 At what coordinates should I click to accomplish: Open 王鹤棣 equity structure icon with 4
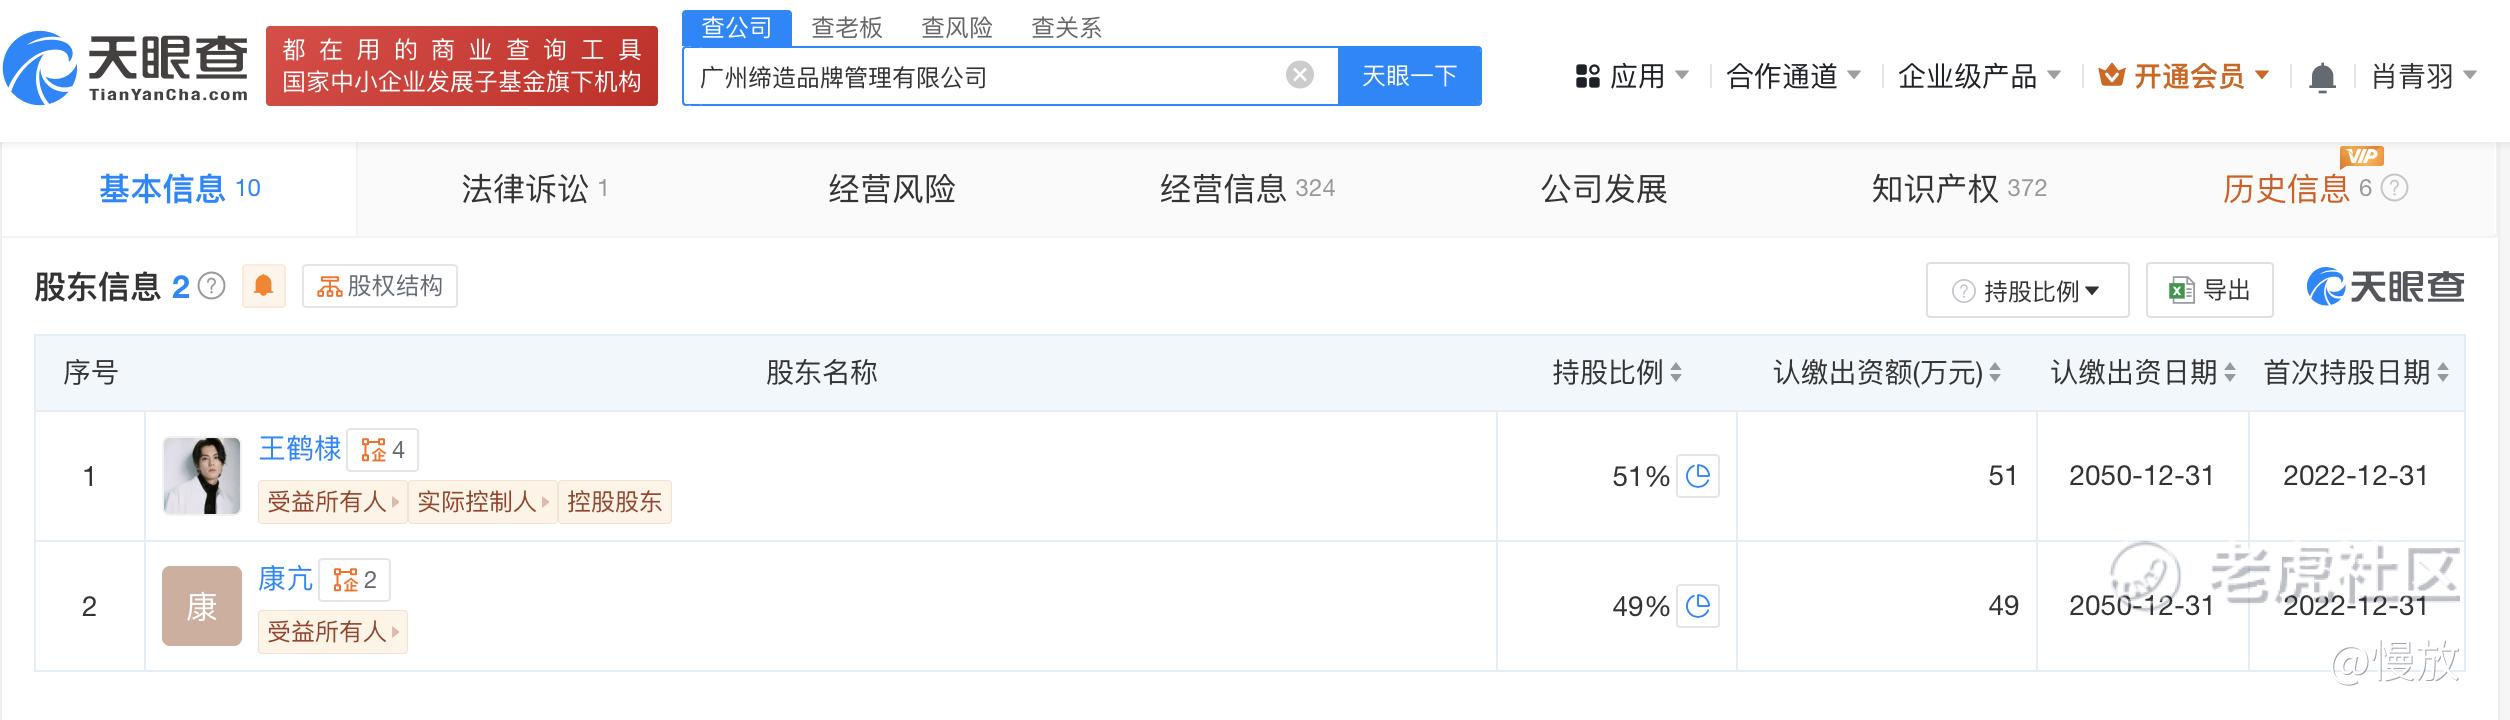[x=383, y=450]
